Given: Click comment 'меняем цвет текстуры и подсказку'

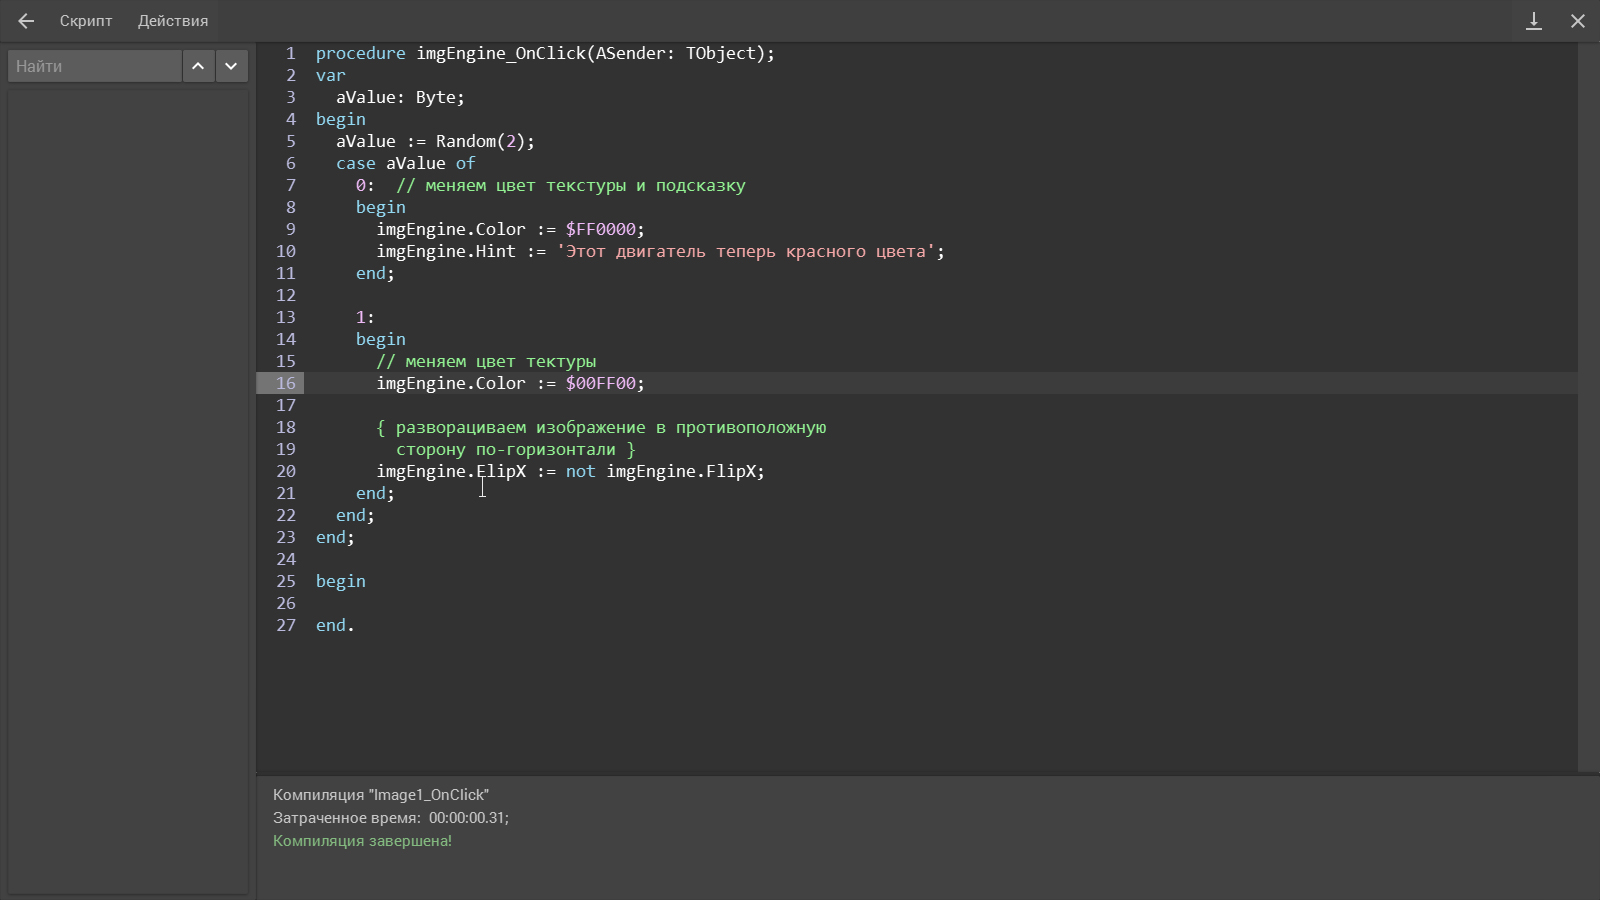Looking at the screenshot, I should 571,185.
